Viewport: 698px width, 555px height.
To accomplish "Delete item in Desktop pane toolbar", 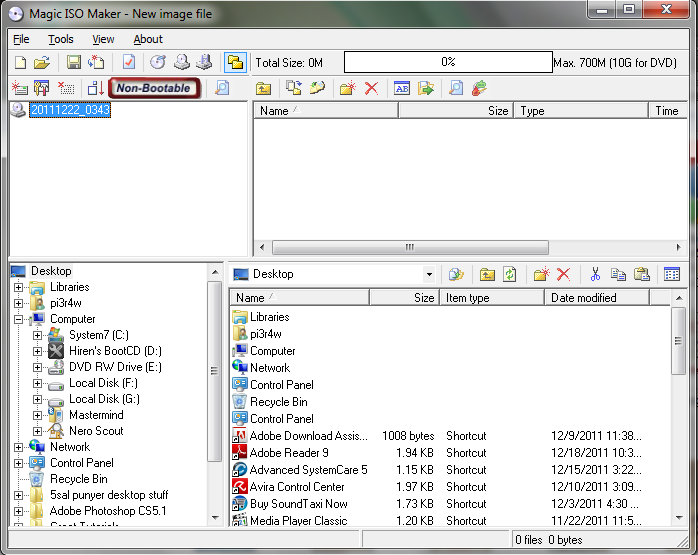I will click(x=564, y=274).
